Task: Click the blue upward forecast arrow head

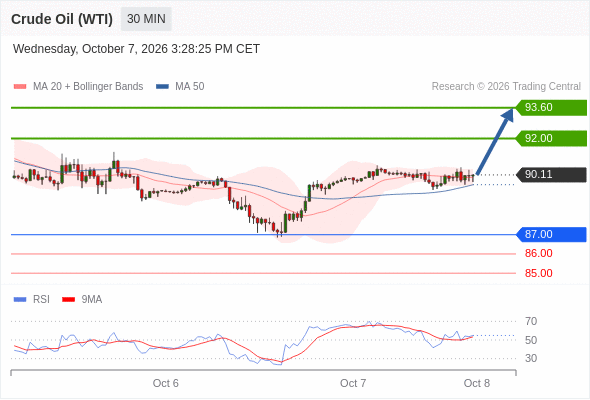Action: 508,114
